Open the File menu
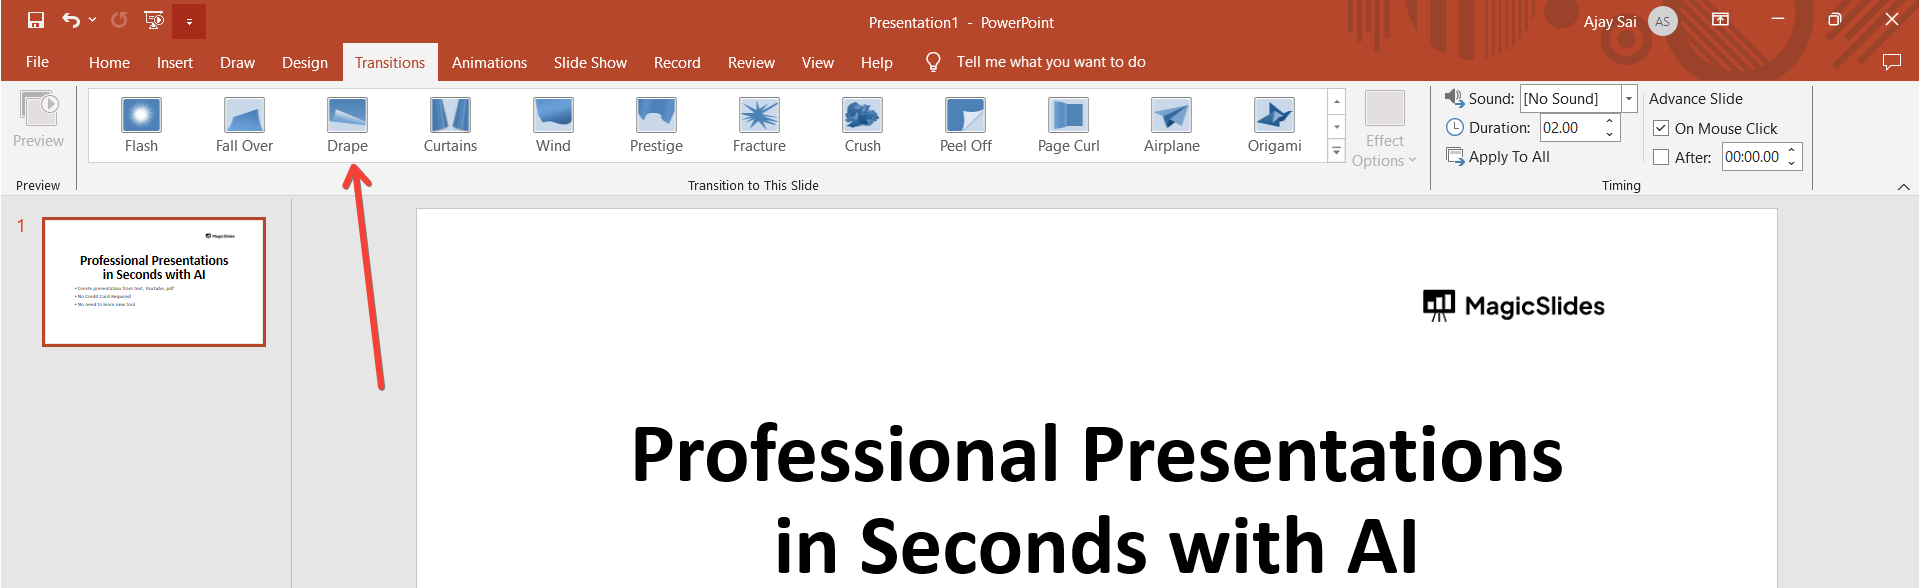This screenshot has height=588, width=1919. tap(38, 62)
